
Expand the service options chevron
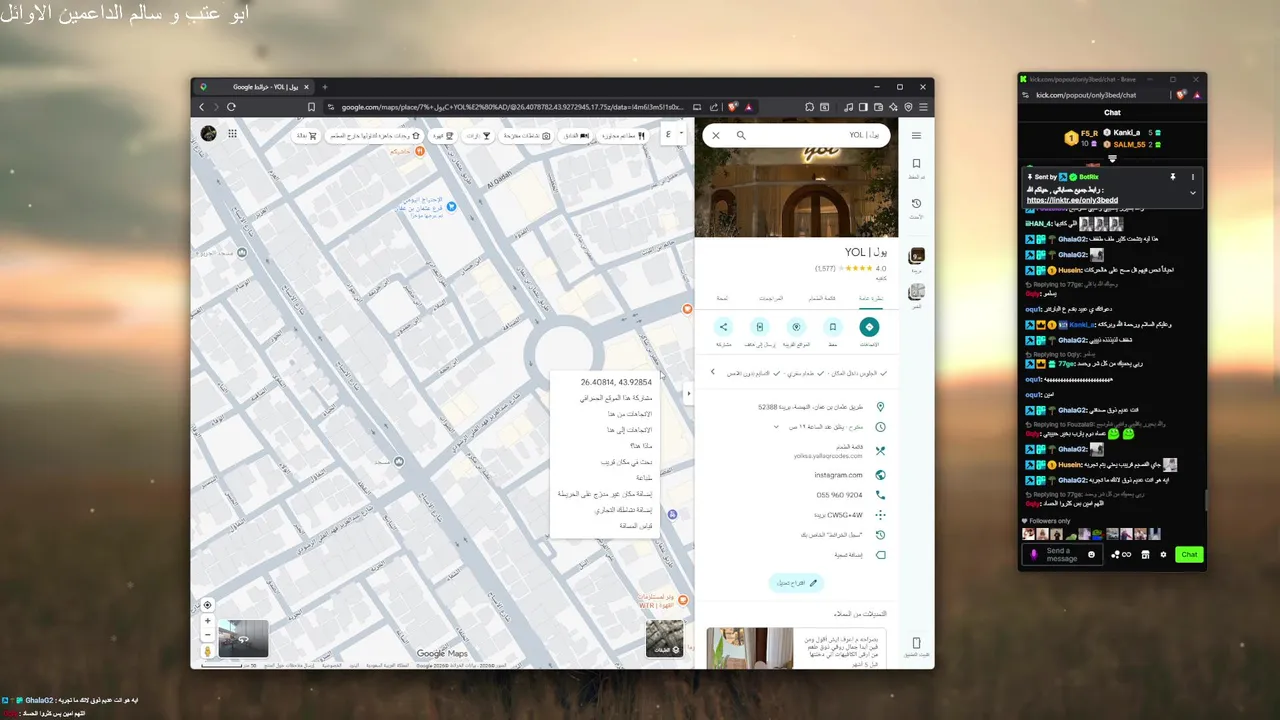(713, 372)
